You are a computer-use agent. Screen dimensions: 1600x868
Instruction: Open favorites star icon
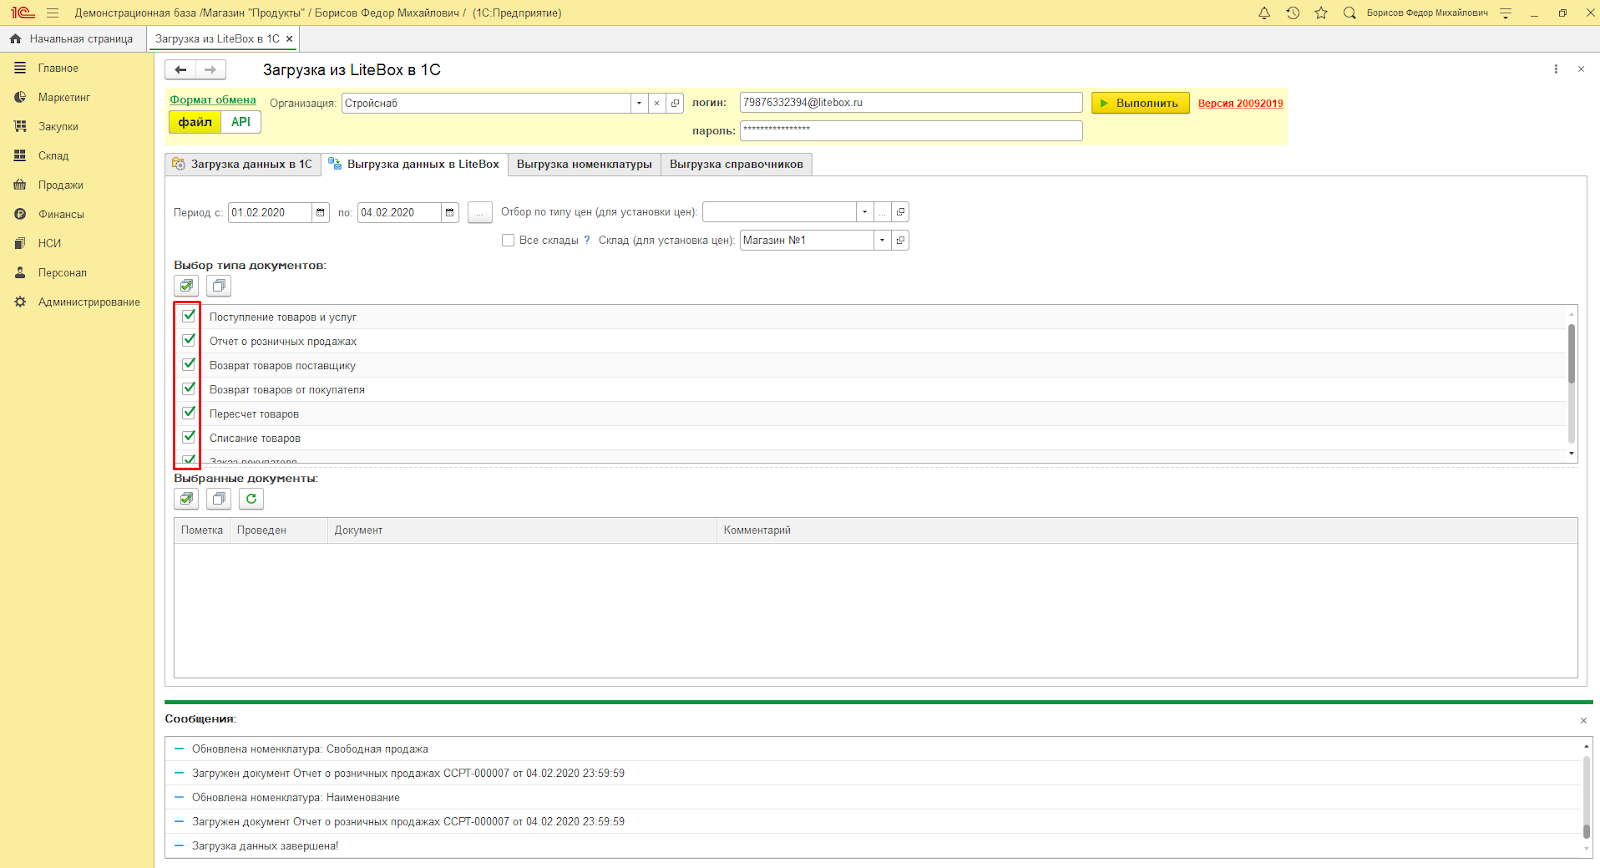(x=1321, y=13)
